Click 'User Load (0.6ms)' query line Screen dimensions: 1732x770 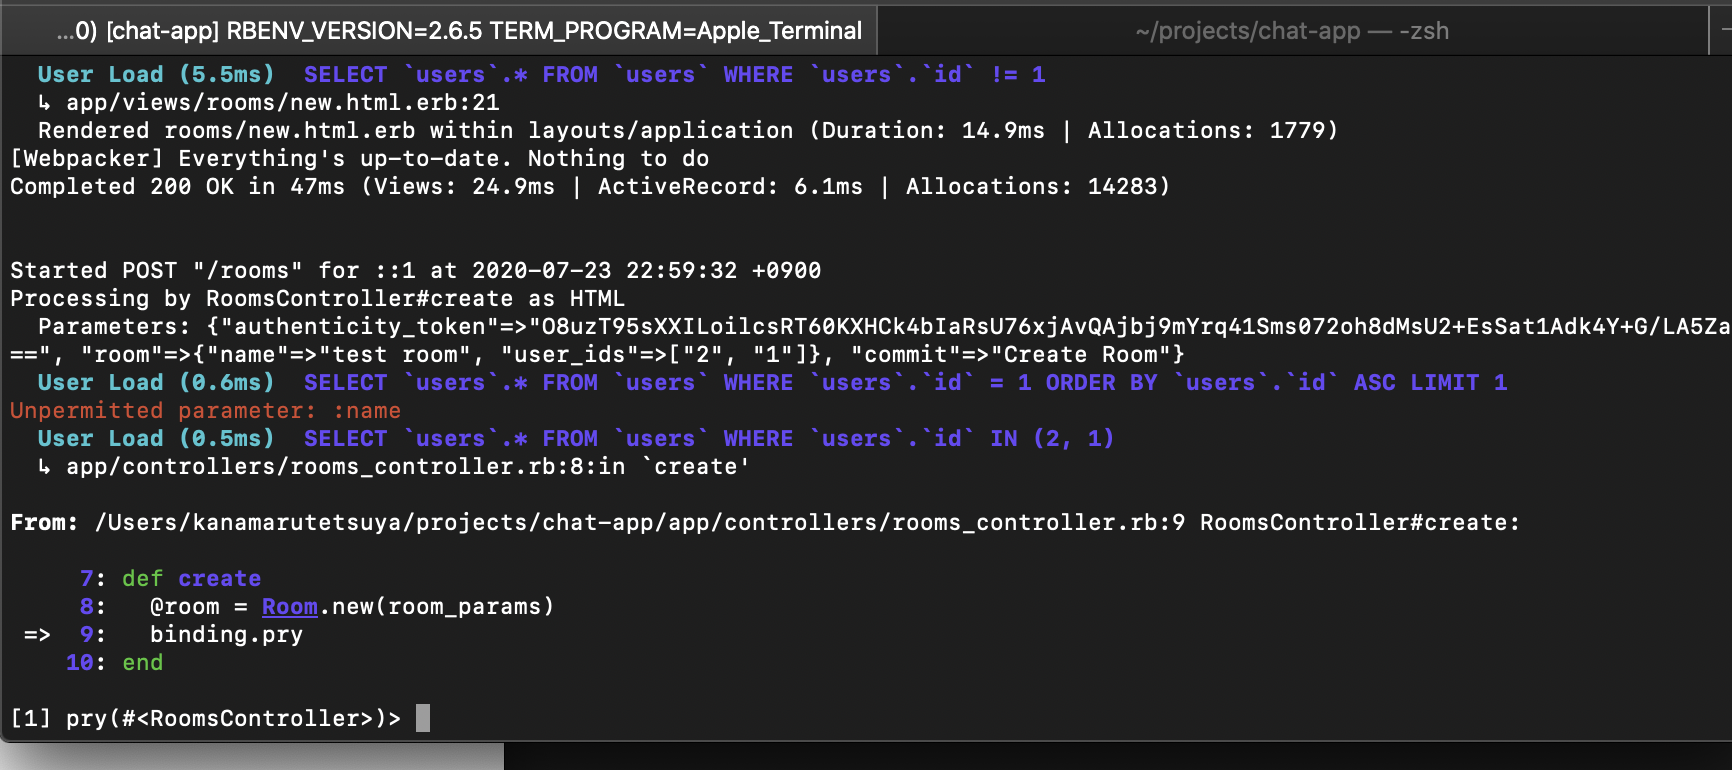773,383
